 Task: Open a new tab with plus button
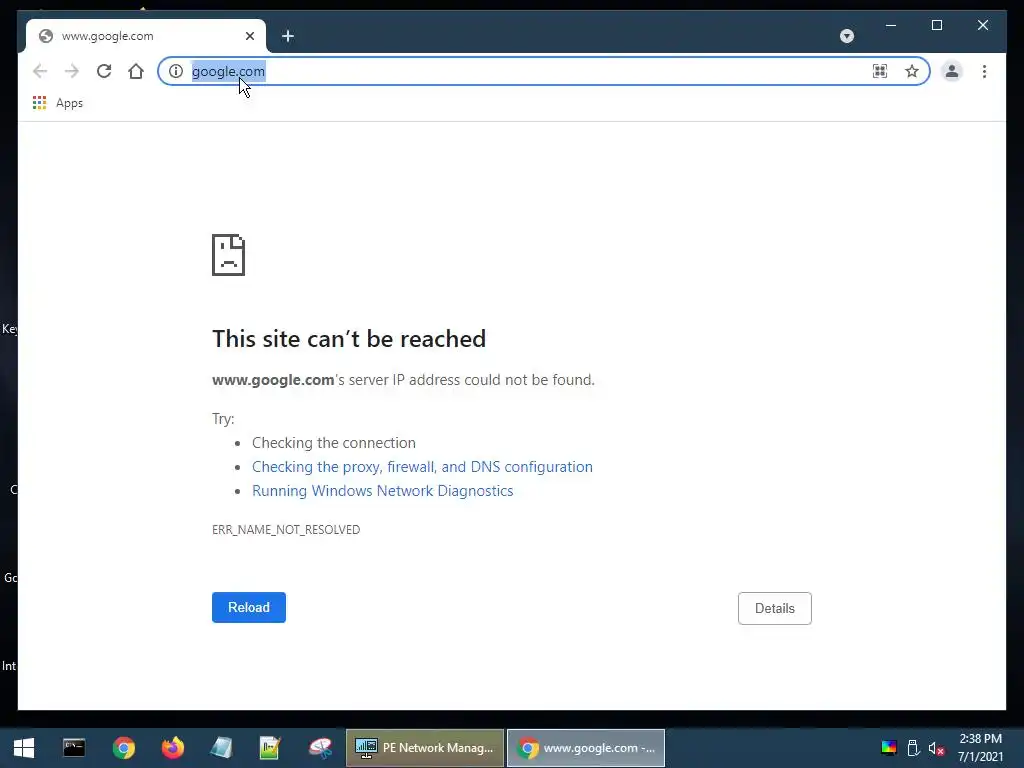288,36
